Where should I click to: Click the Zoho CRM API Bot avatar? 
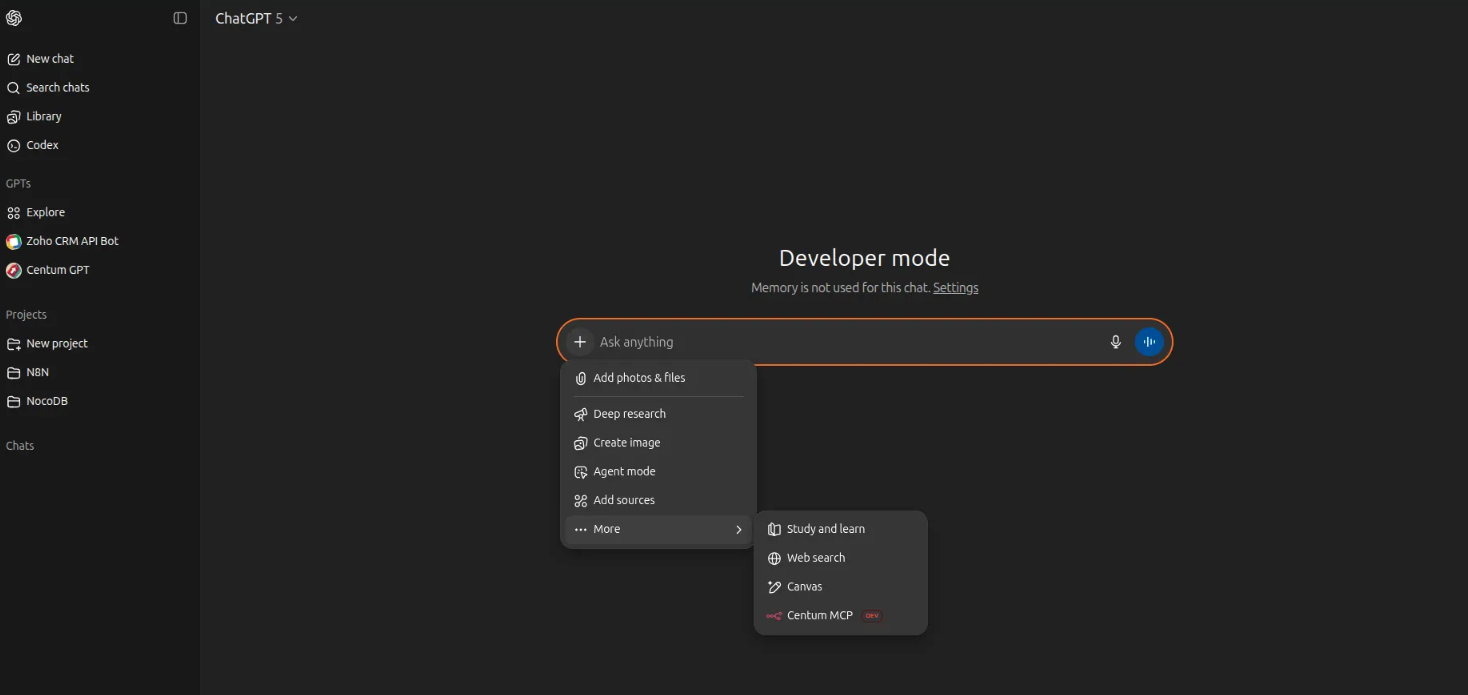[x=14, y=241]
